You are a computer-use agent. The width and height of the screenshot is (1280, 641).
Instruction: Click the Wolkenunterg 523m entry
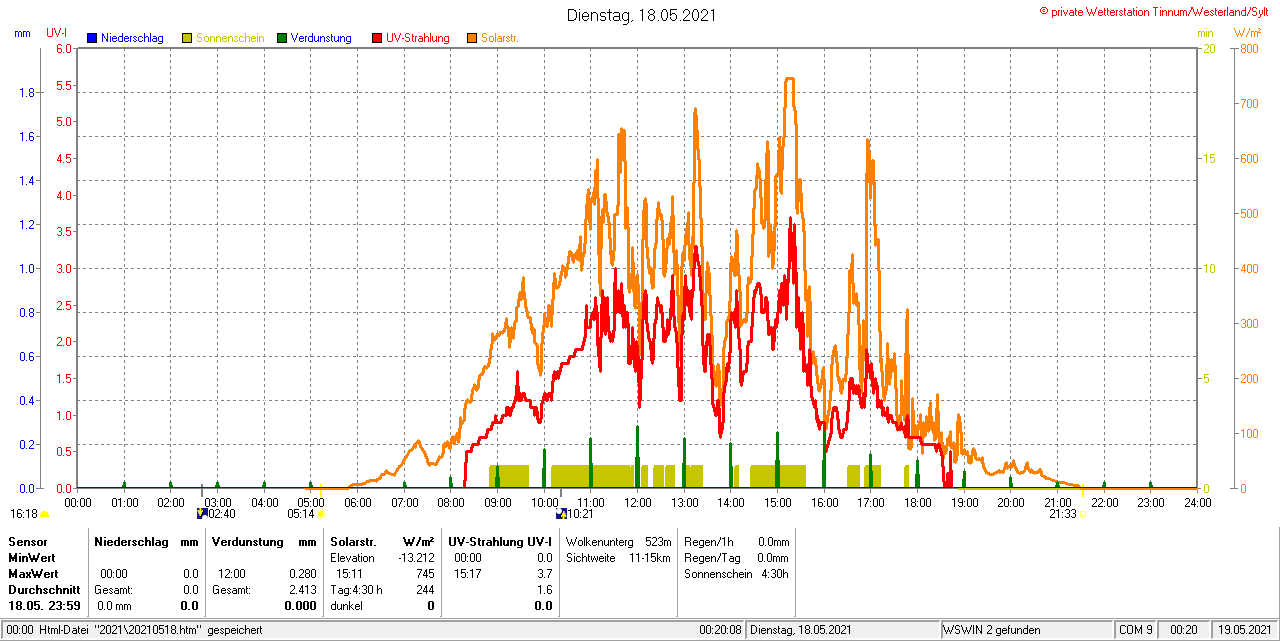pos(618,541)
